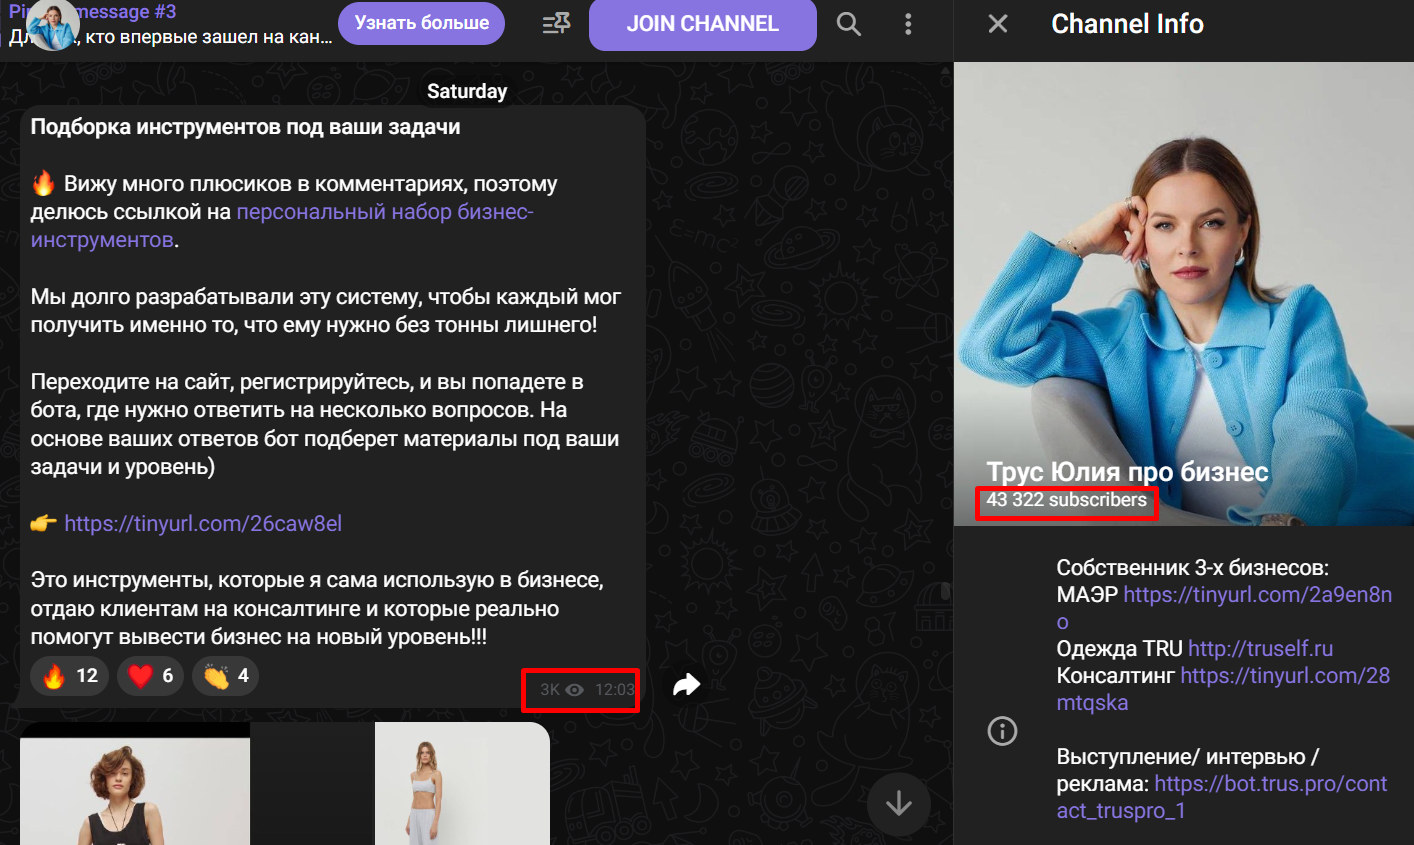Open the 'персональный набор бизнес-инструментов' link
This screenshot has width=1414, height=845.
282,226
